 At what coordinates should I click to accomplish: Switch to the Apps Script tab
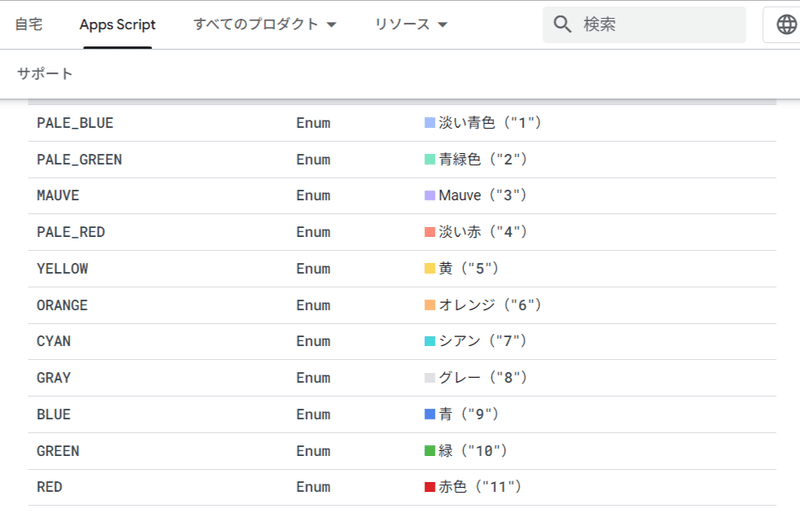(x=118, y=25)
